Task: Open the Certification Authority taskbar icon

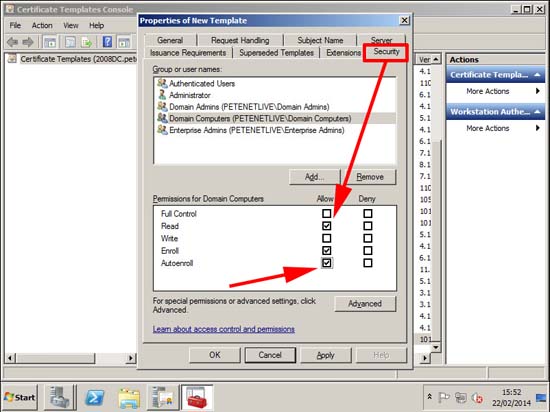Action: (x=163, y=398)
